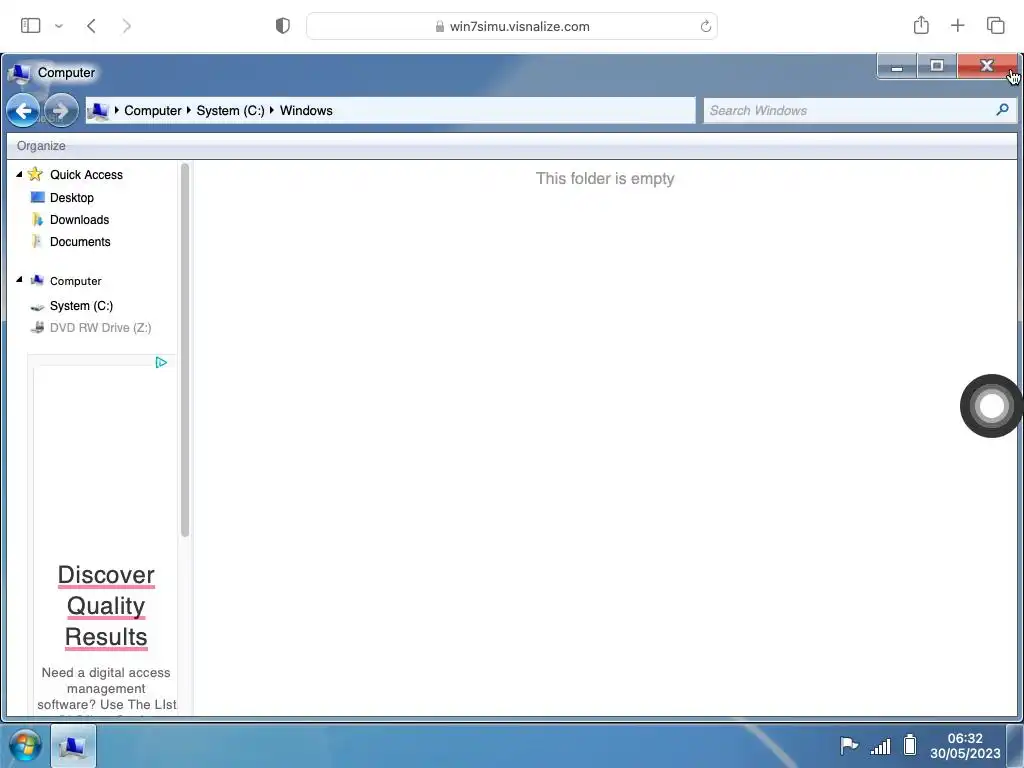Click the Computer icon in the sidebar tree

[x=37, y=281]
